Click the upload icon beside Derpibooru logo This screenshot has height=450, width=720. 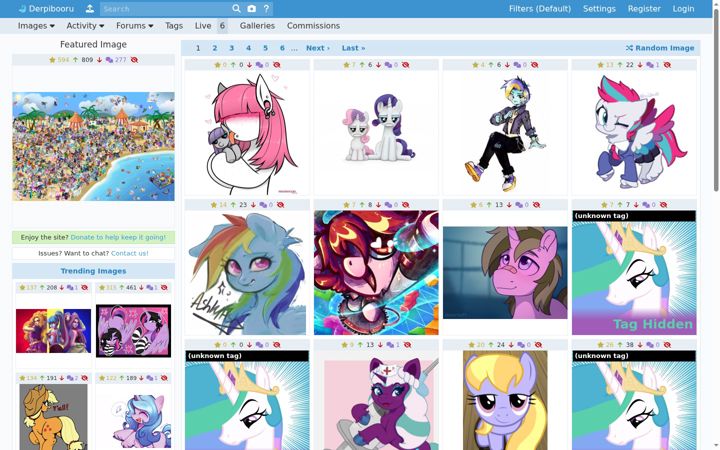click(x=90, y=9)
